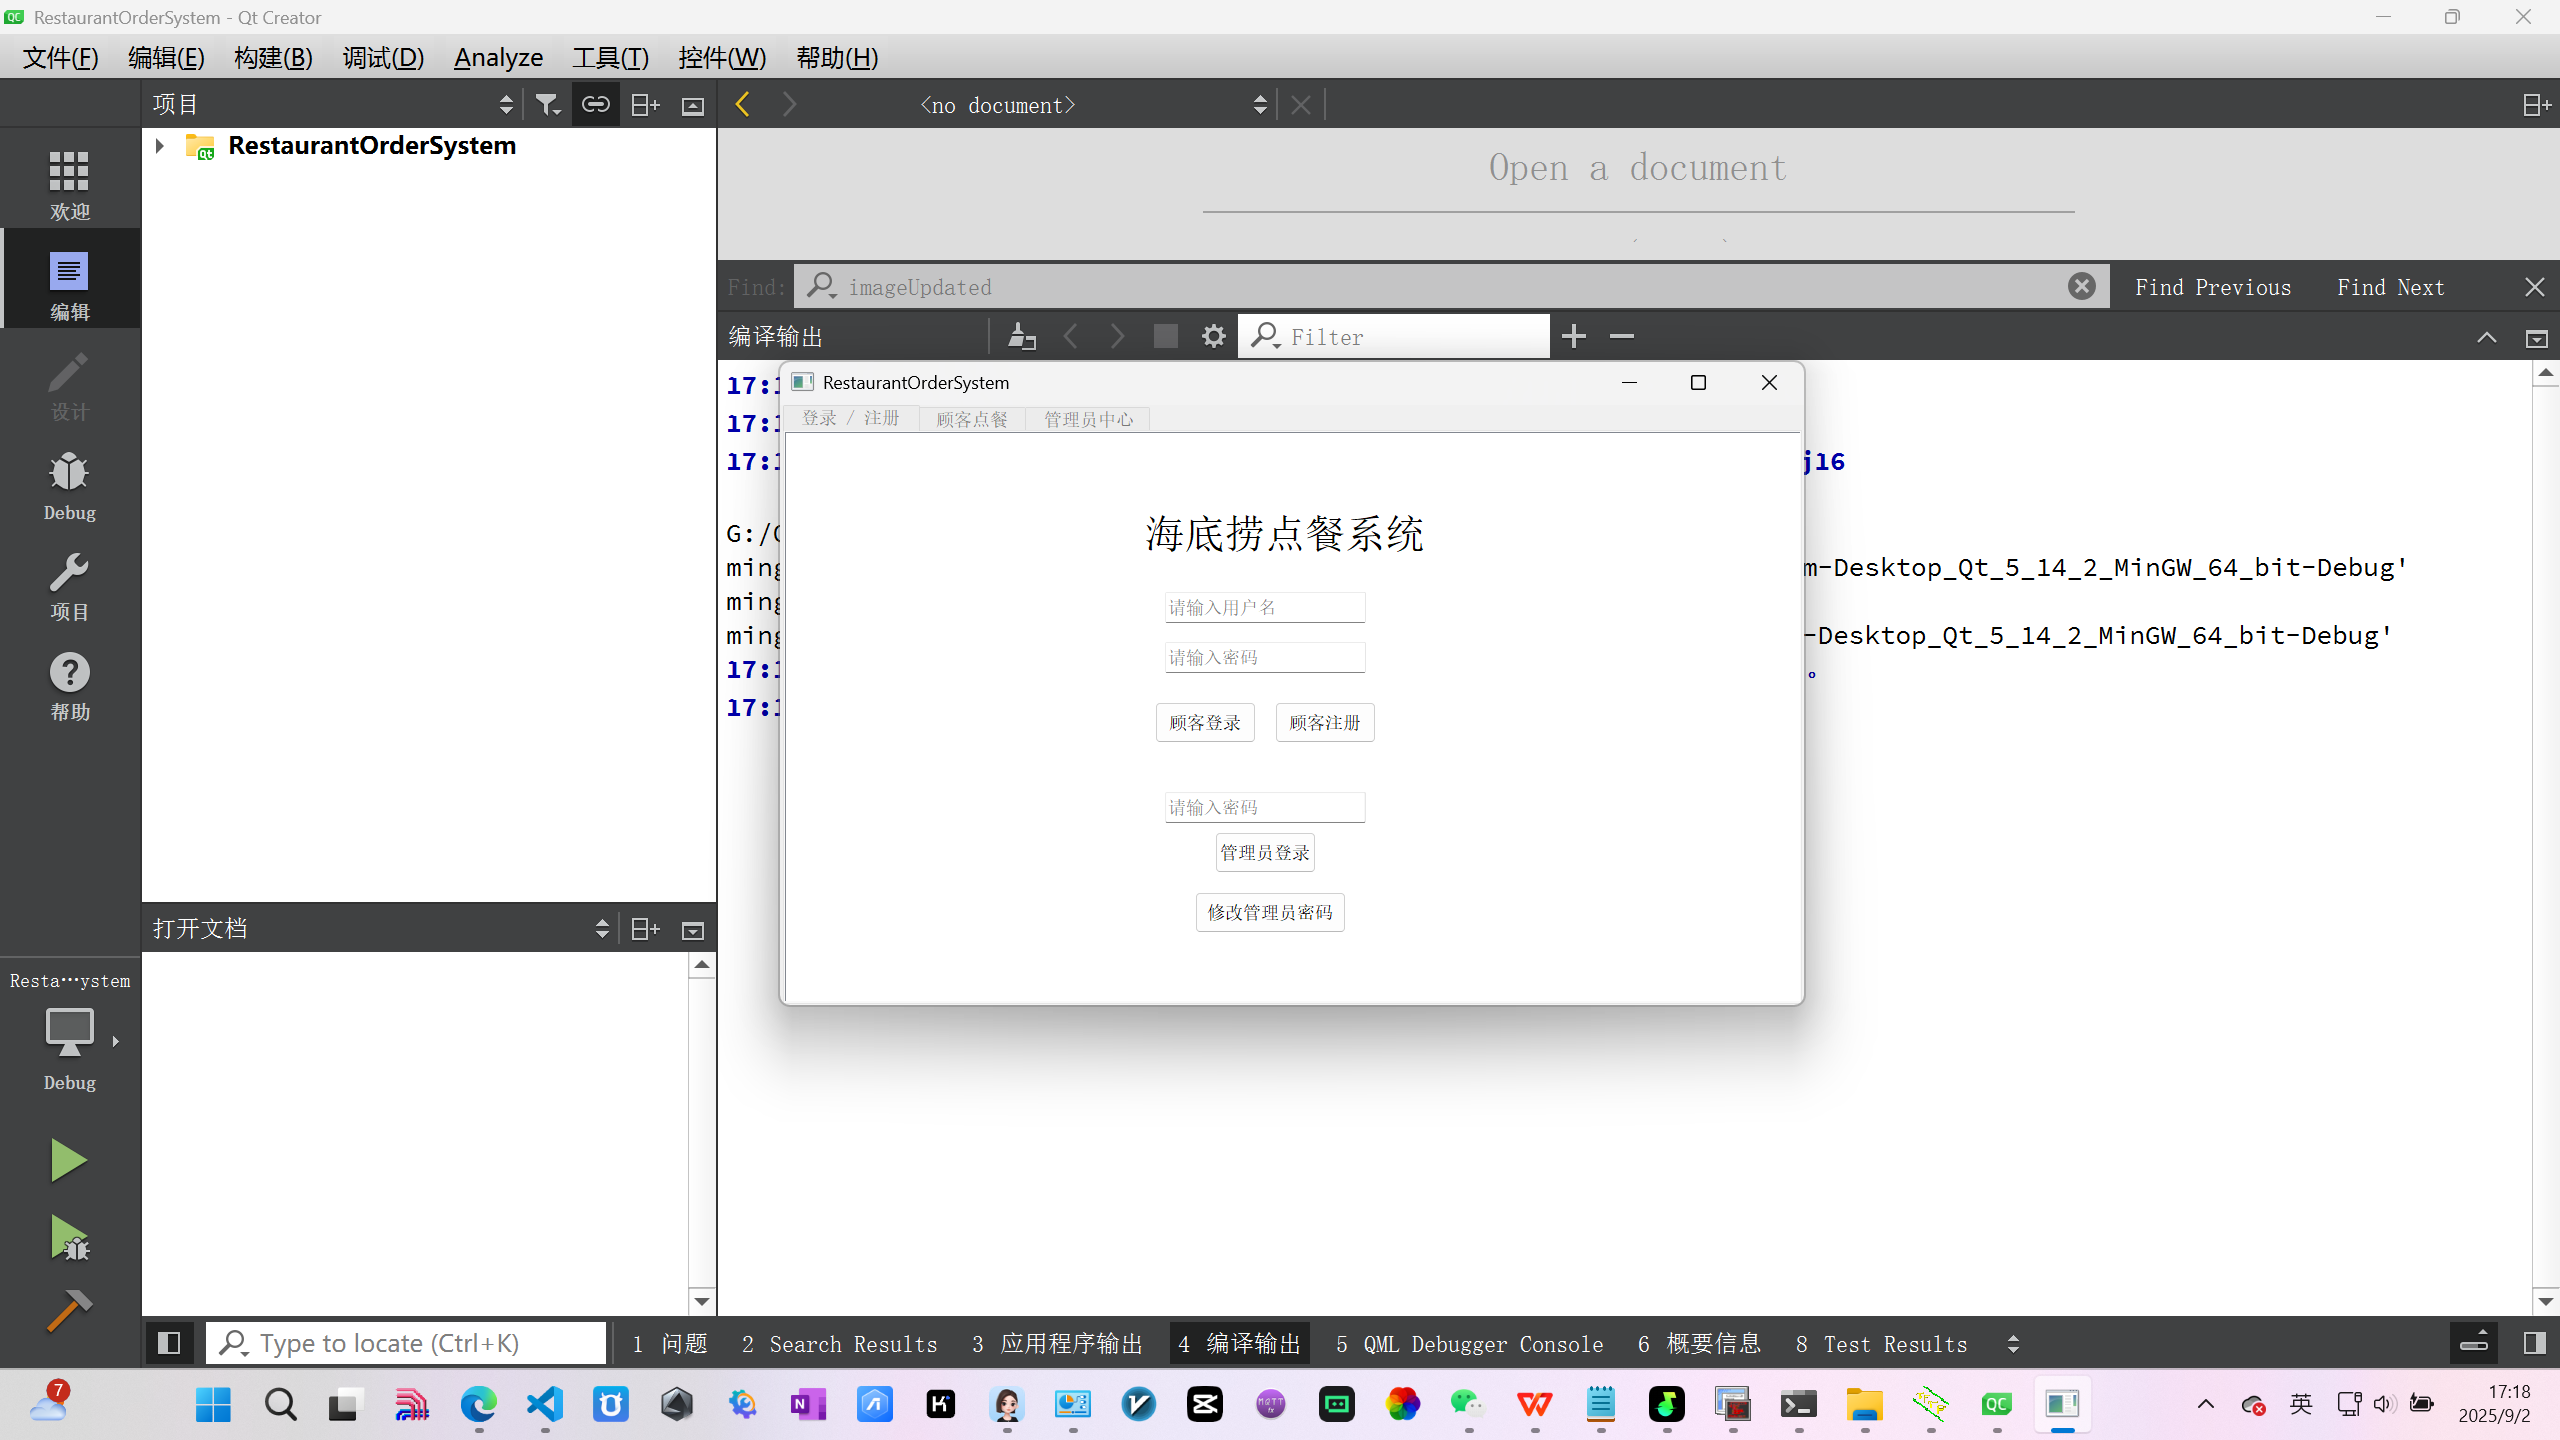Open Find options magnifier dropdown

coord(821,287)
